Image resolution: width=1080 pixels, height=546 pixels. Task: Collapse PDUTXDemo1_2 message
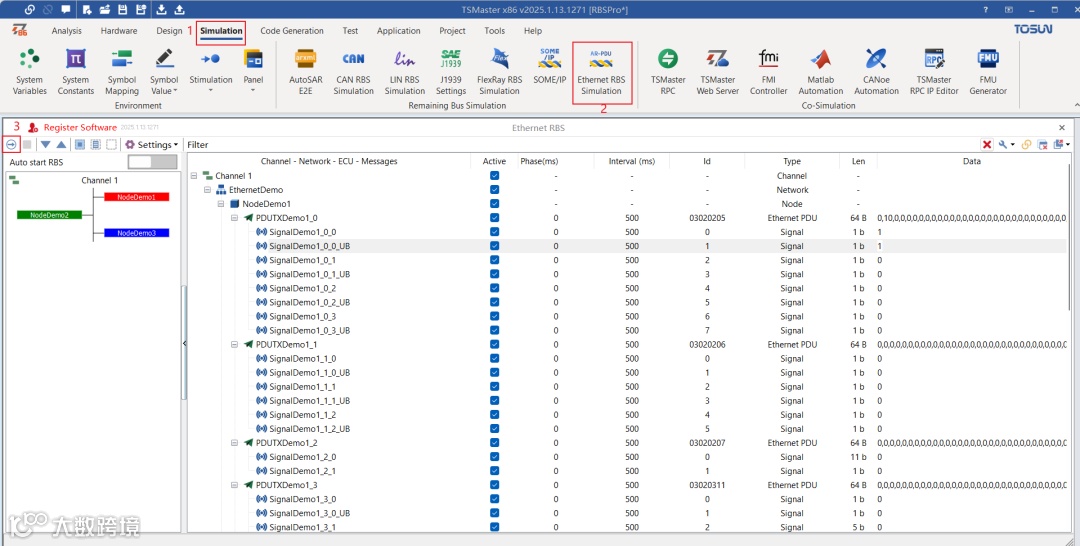click(x=234, y=443)
